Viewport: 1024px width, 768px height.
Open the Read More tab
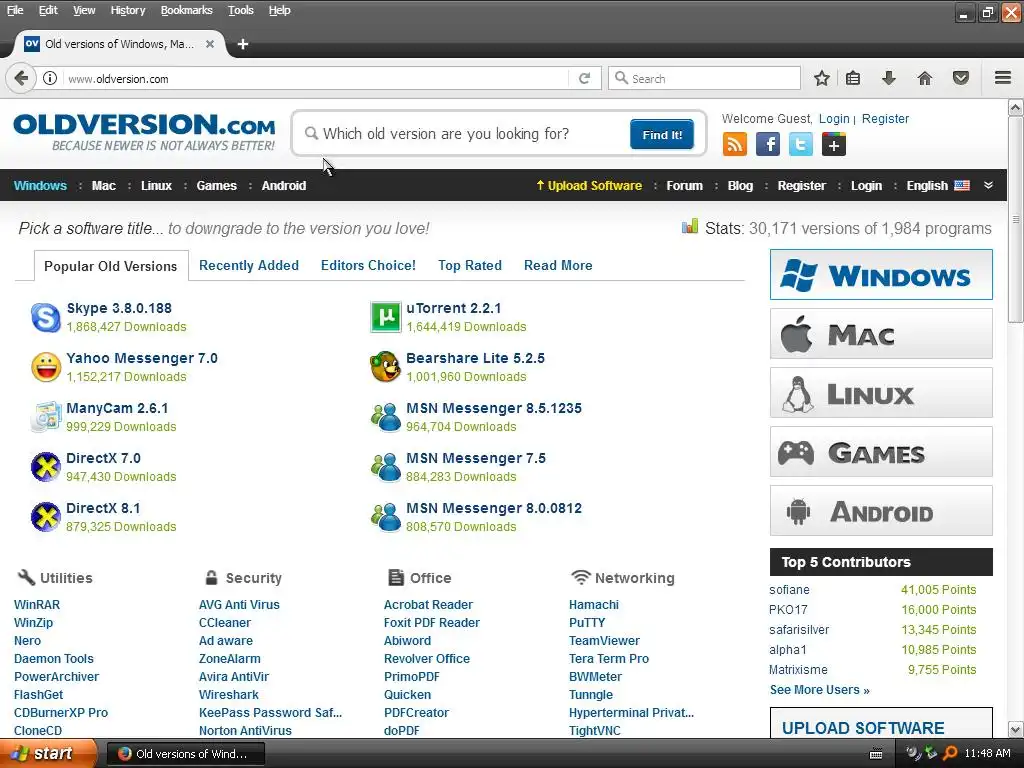pyautogui.click(x=558, y=265)
